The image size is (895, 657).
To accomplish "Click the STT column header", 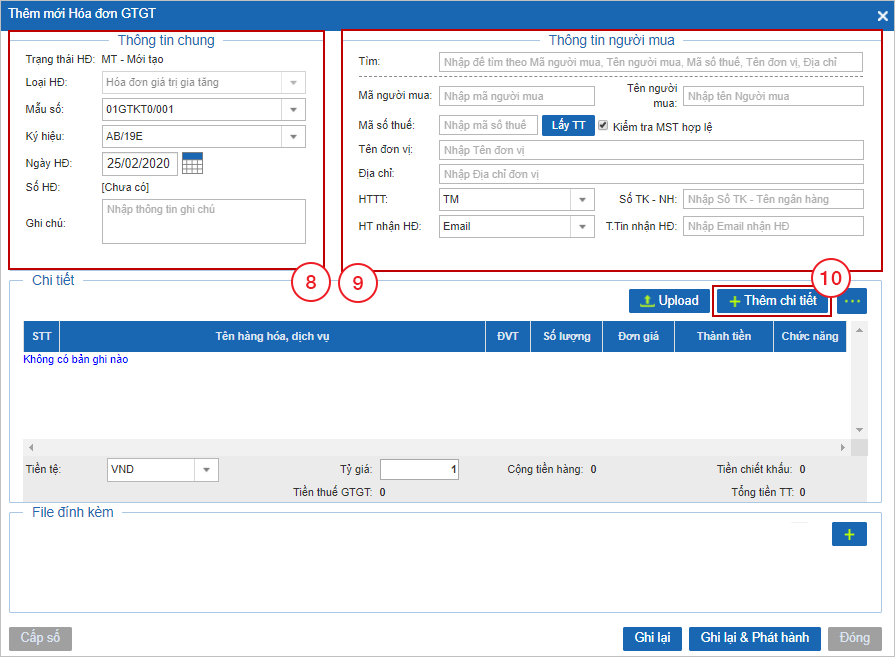I will click(42, 336).
